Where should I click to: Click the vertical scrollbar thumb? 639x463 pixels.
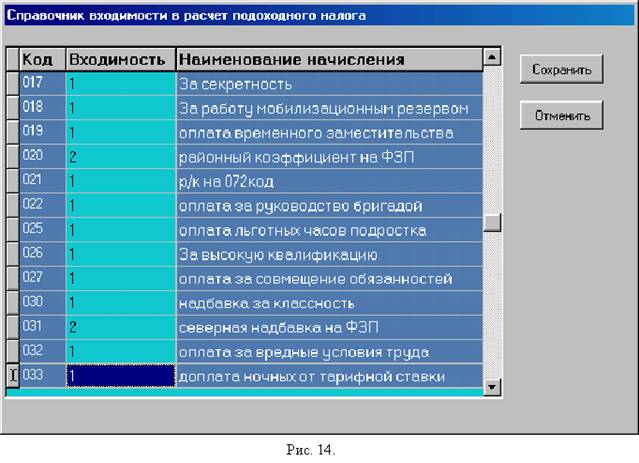492,223
